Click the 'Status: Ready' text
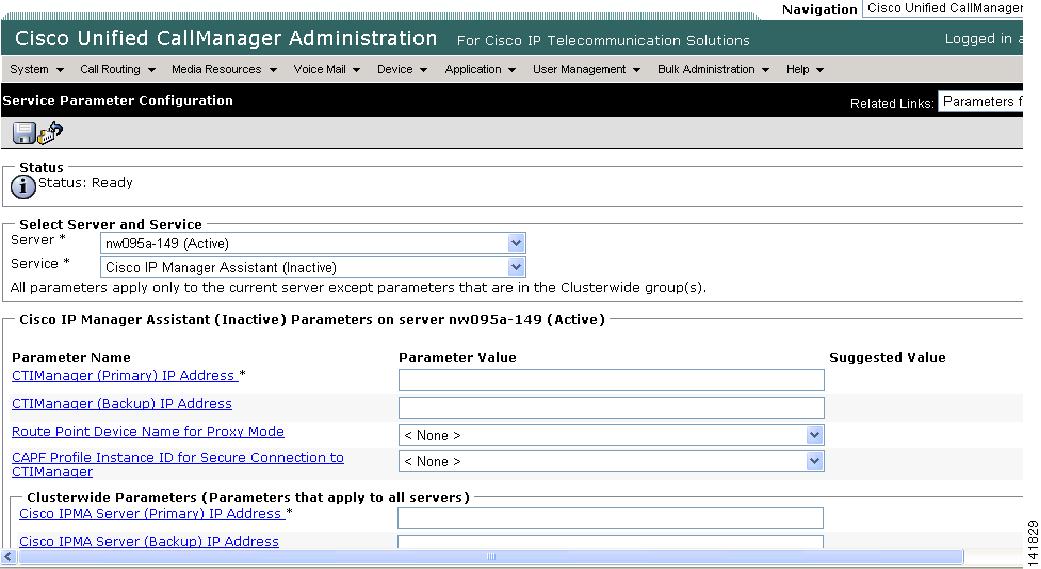The width and height of the screenshot is (1041, 569). click(85, 183)
